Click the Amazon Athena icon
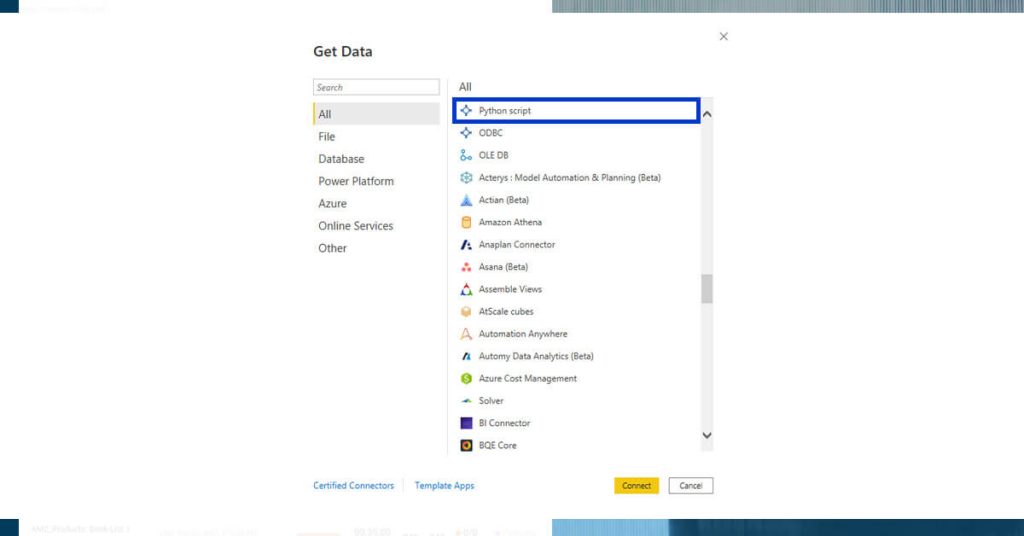This screenshot has width=1024, height=536. (x=466, y=222)
